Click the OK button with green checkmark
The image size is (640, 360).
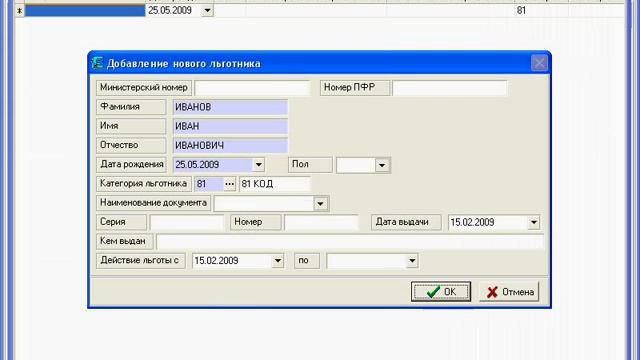441,292
